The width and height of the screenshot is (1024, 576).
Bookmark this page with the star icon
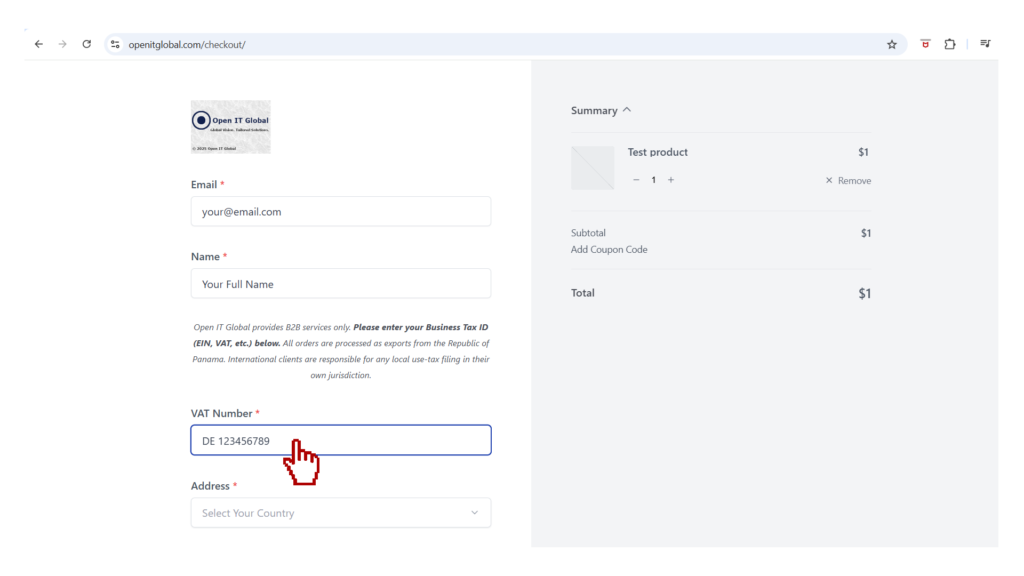[x=892, y=44]
